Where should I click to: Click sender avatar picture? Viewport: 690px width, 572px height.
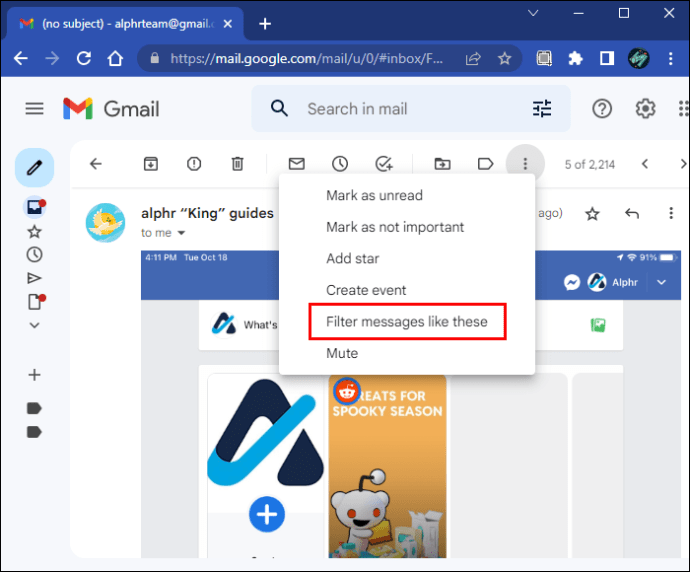pyautogui.click(x=105, y=223)
